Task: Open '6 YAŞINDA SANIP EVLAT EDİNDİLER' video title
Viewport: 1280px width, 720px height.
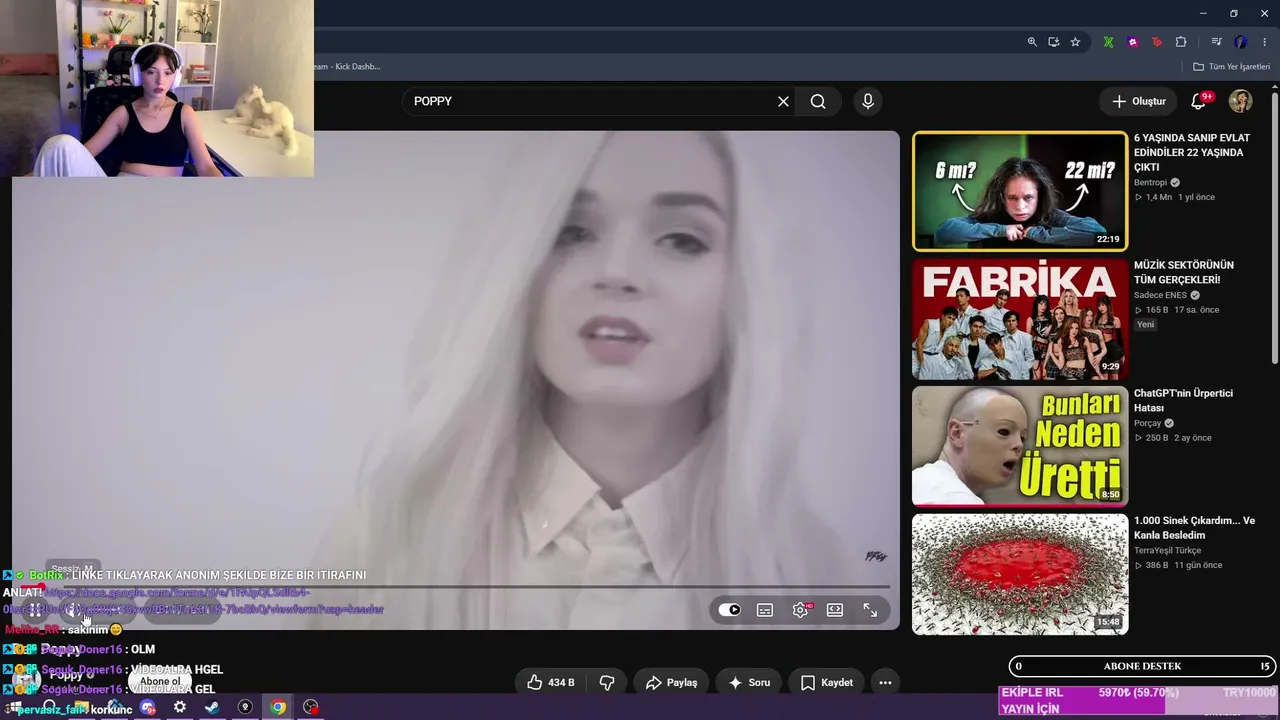Action: point(1192,153)
